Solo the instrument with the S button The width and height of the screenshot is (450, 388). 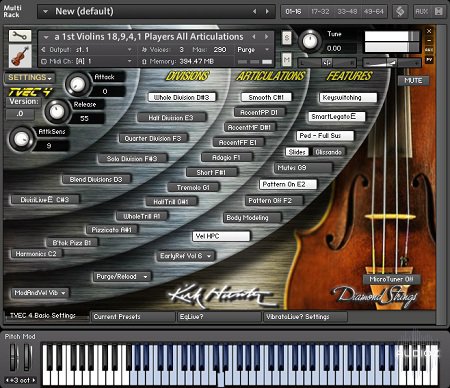pyautogui.click(x=286, y=38)
